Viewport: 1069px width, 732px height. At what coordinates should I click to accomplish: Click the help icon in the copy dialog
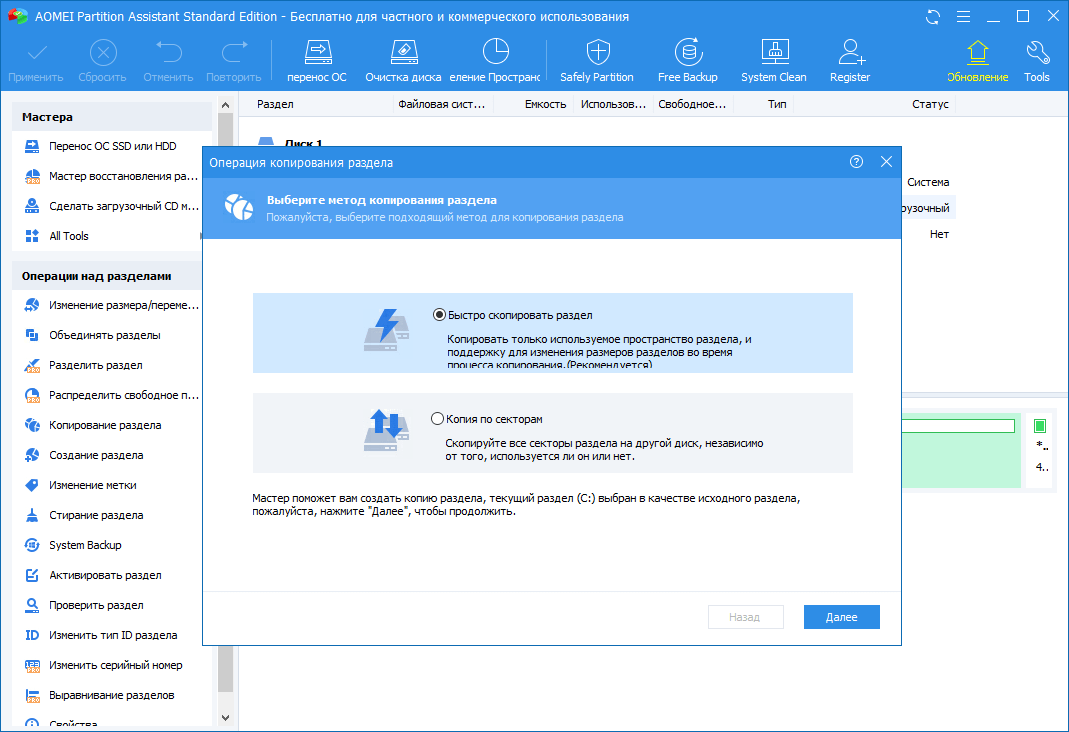point(856,162)
